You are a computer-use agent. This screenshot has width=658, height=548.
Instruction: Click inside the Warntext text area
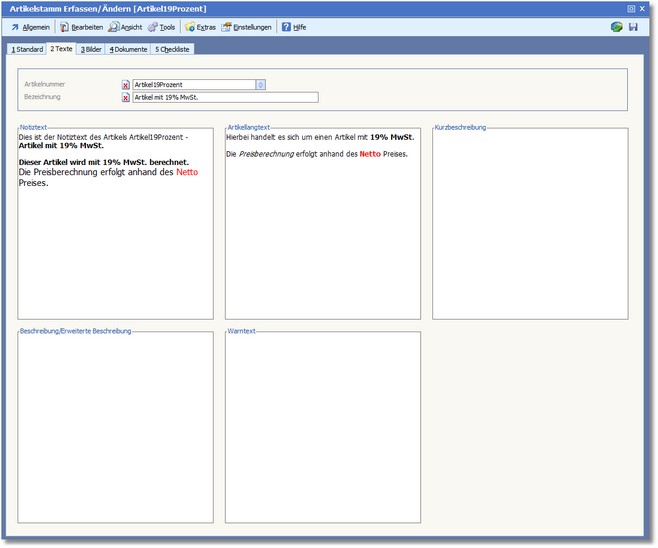tap(322, 427)
